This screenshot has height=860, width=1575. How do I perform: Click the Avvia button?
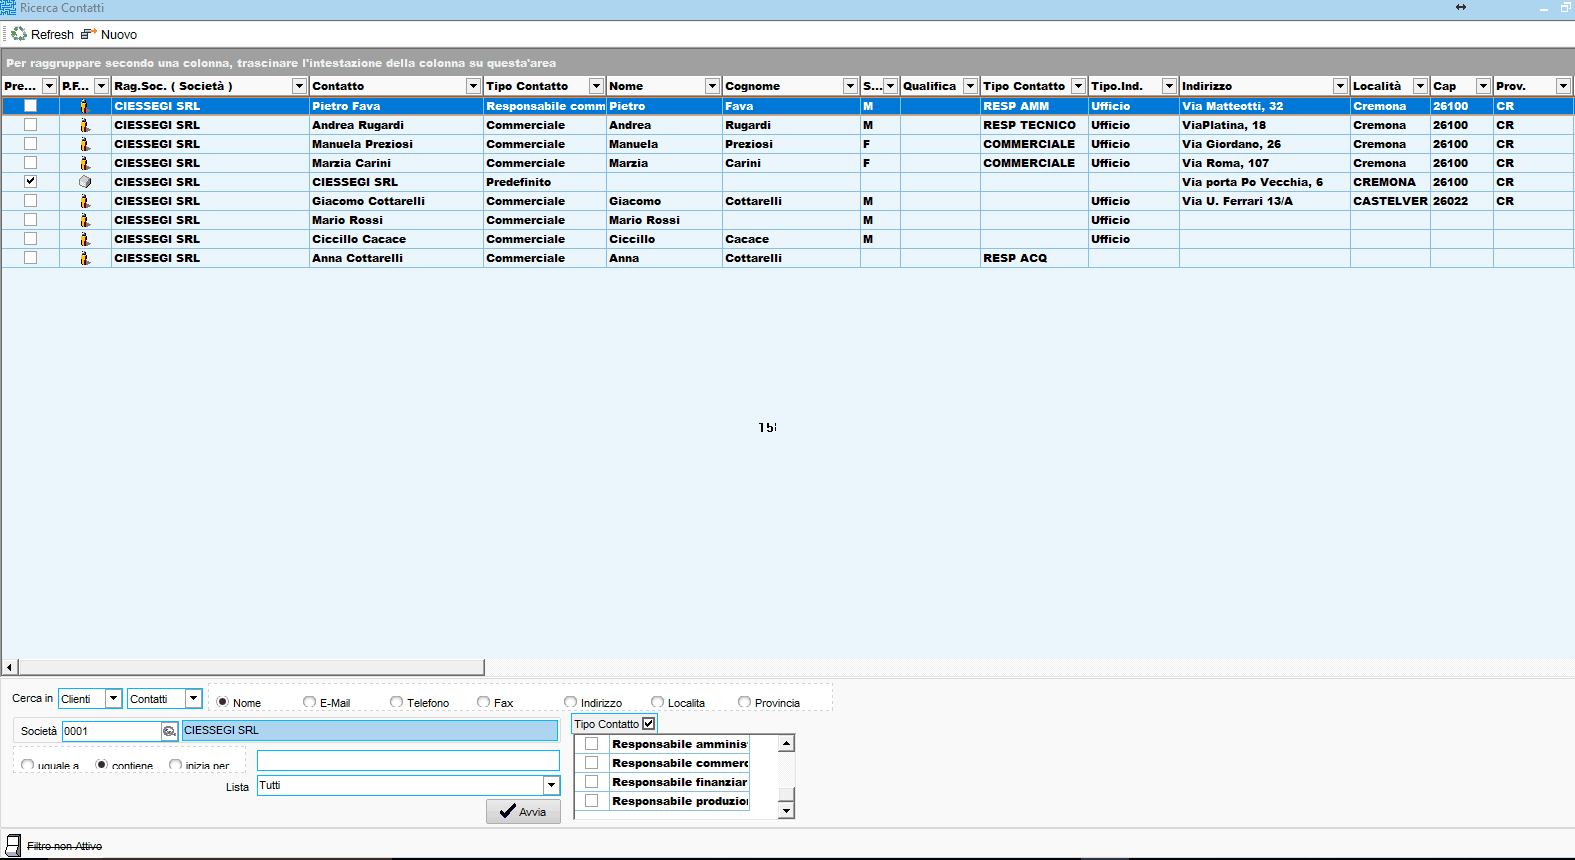523,811
